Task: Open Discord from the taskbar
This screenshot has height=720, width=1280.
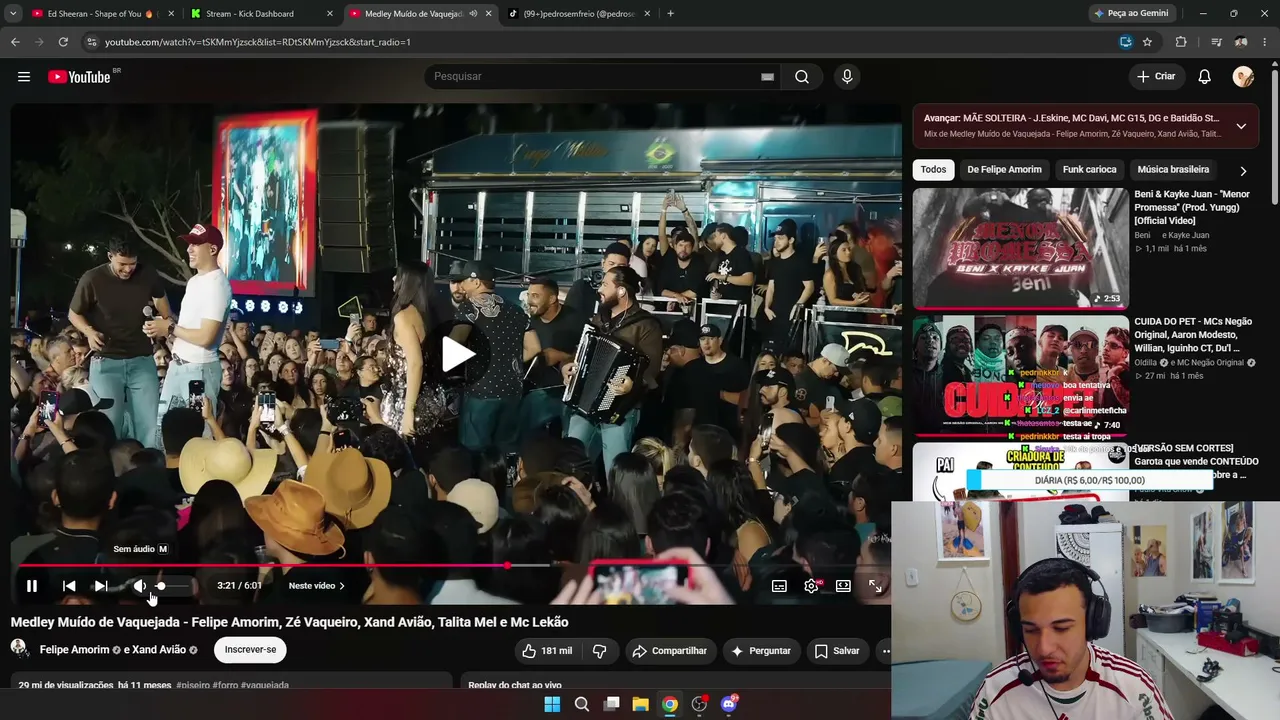Action: [x=729, y=704]
